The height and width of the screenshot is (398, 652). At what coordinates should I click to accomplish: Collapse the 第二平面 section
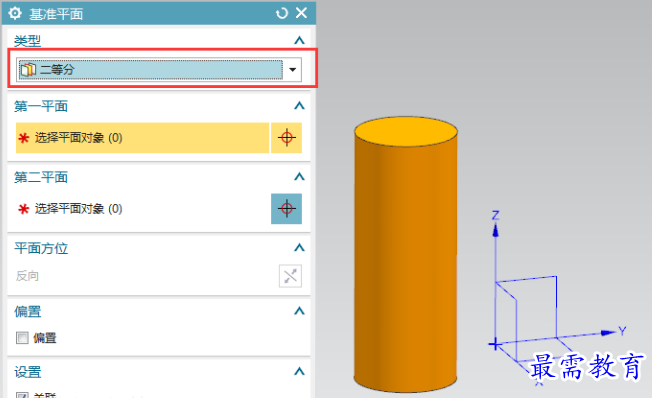coord(299,177)
